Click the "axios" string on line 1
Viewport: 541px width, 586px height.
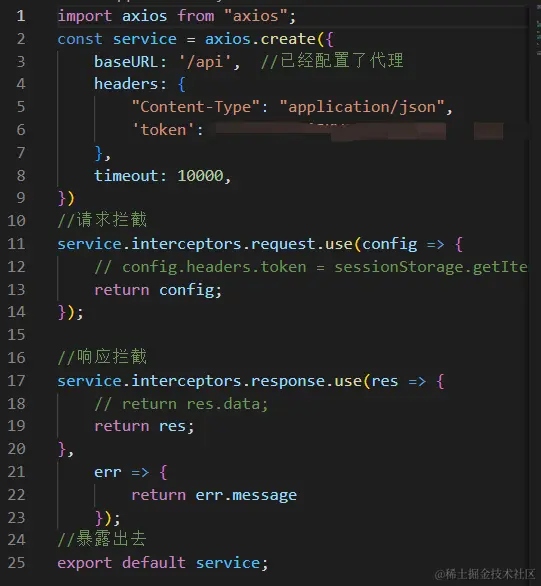(x=256, y=16)
